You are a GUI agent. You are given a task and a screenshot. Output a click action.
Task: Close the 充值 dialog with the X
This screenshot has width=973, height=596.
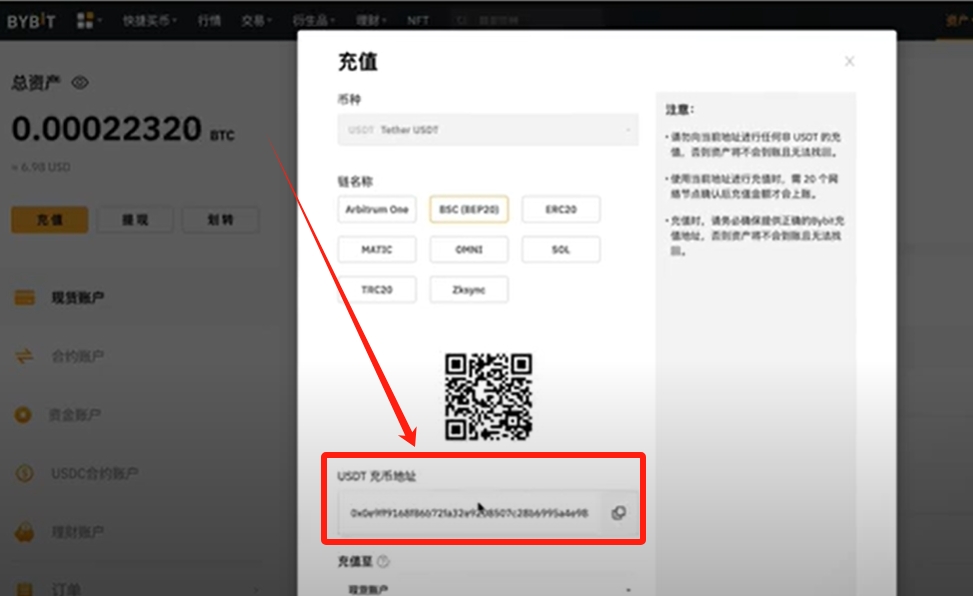coord(850,61)
